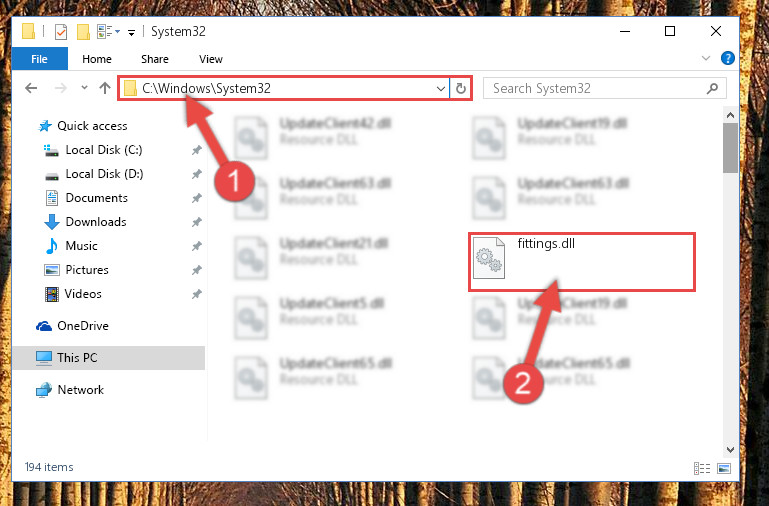Switch to large icons view layout
The width and height of the screenshot is (769, 506).
724,468
